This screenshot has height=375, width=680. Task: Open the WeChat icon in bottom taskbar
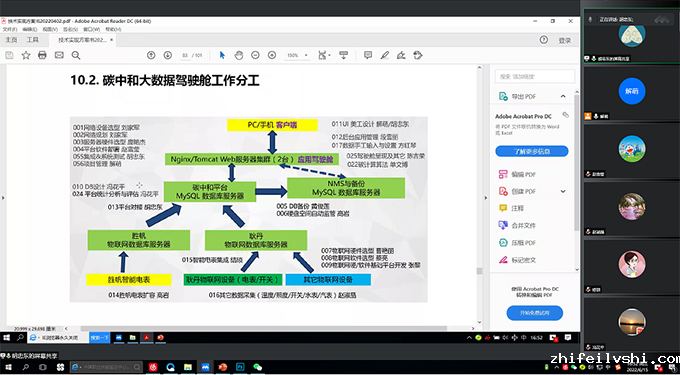tap(258, 367)
